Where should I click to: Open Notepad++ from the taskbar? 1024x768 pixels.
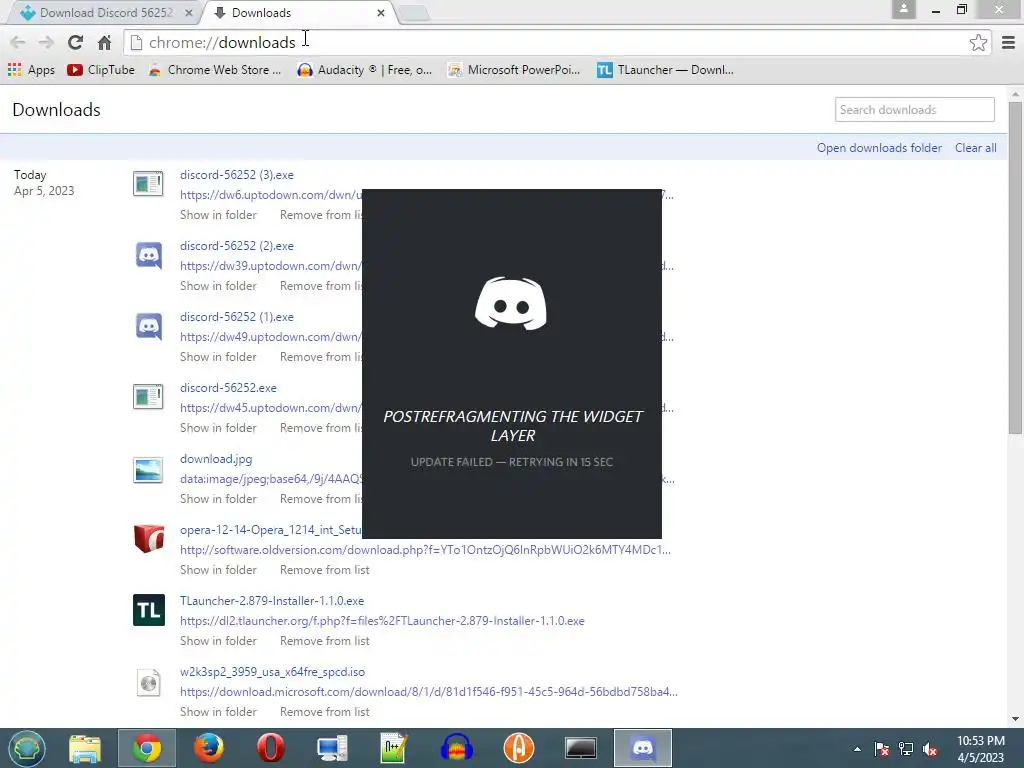394,748
